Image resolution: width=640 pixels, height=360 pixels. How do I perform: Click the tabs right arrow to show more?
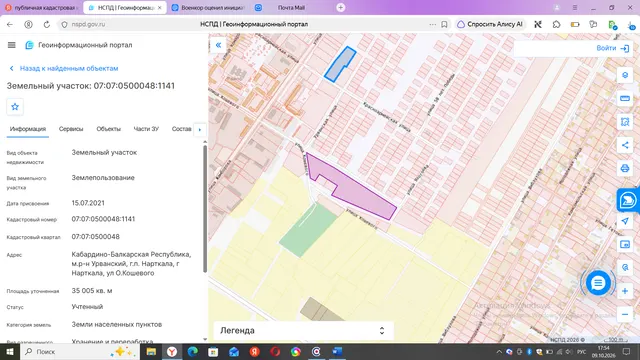tap(200, 130)
